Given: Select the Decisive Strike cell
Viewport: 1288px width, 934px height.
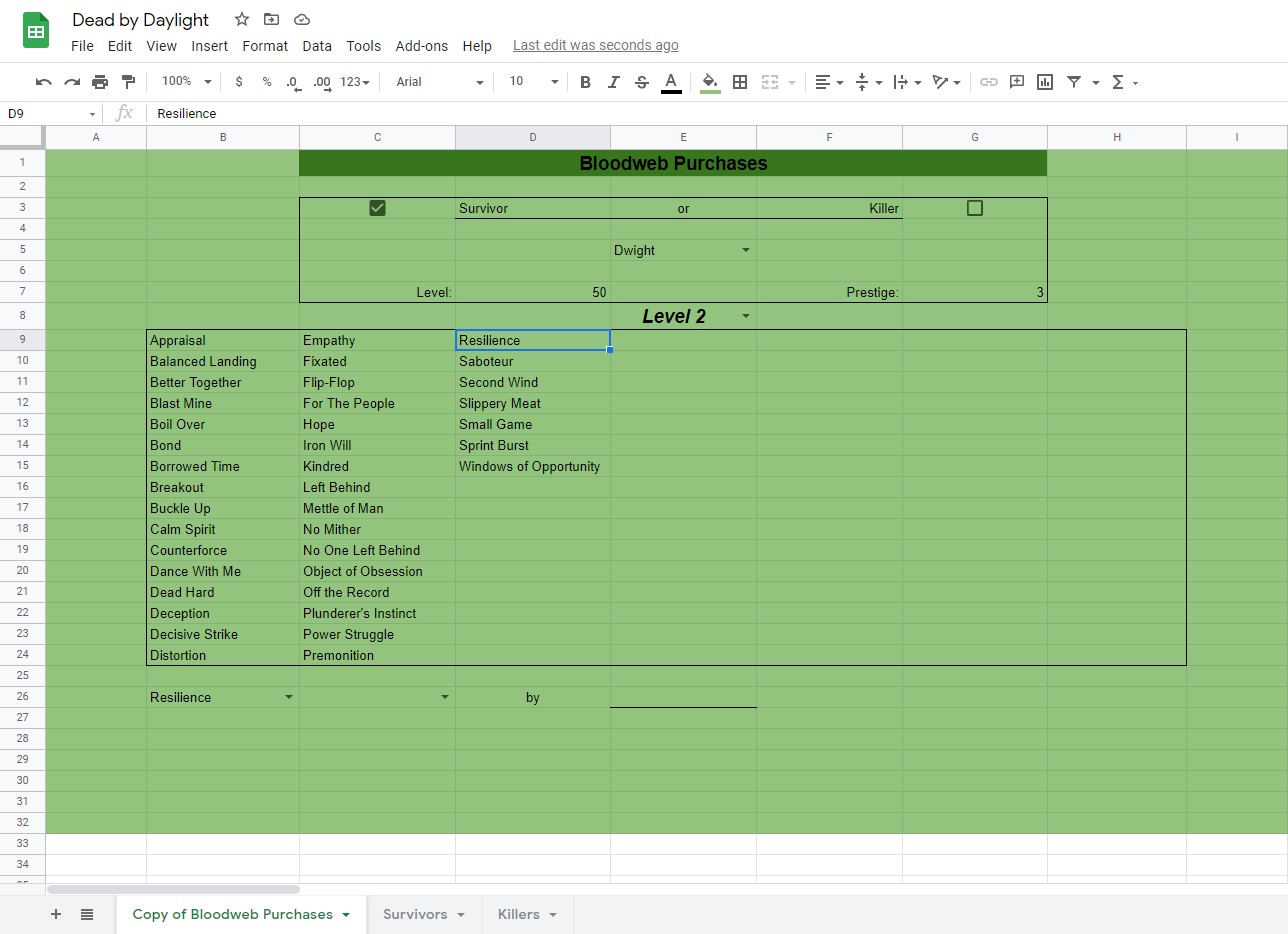Looking at the screenshot, I should click(223, 634).
